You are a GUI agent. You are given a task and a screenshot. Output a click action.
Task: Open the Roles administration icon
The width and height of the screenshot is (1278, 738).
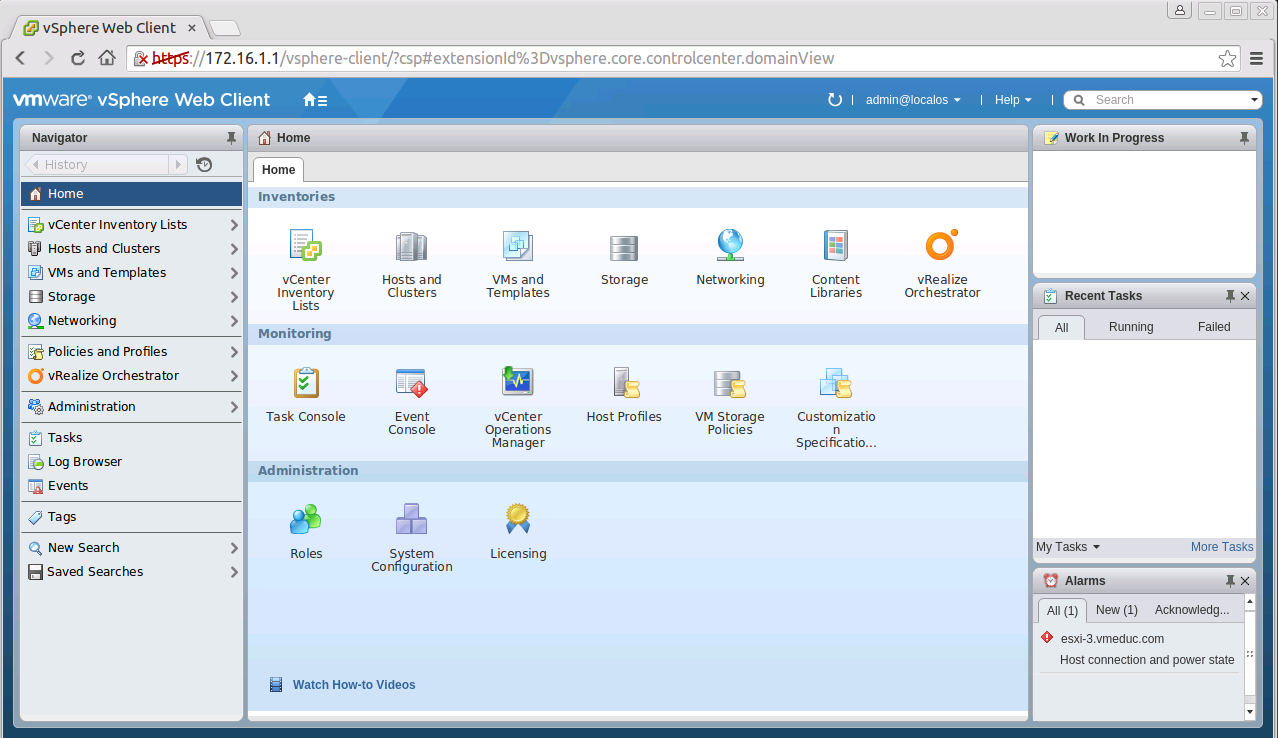coord(306,519)
